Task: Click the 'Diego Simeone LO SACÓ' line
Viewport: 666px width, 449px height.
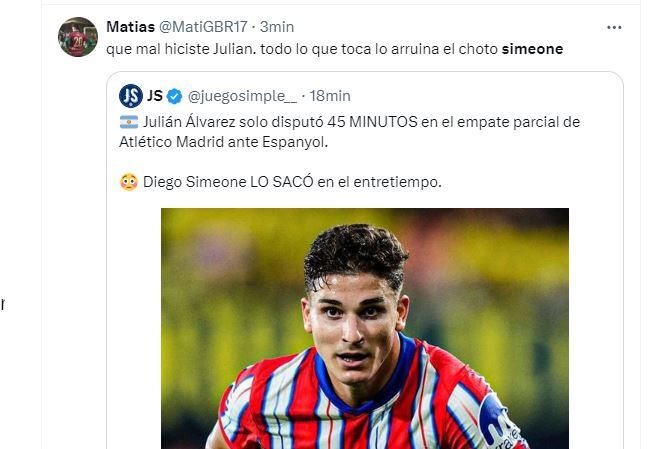Action: (x=292, y=182)
